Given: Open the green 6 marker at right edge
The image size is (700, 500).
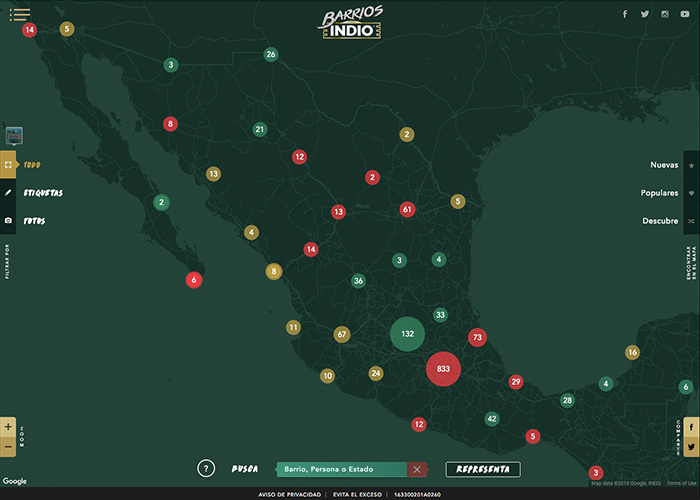Looking at the screenshot, I should 686,387.
